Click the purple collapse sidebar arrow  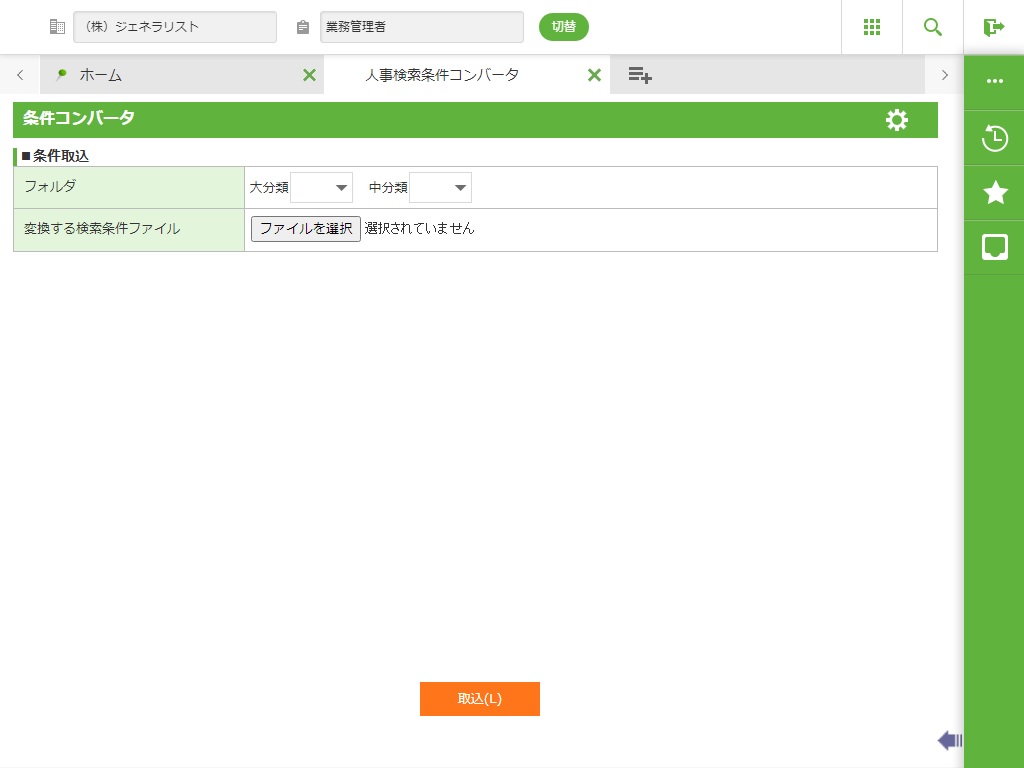click(x=950, y=740)
